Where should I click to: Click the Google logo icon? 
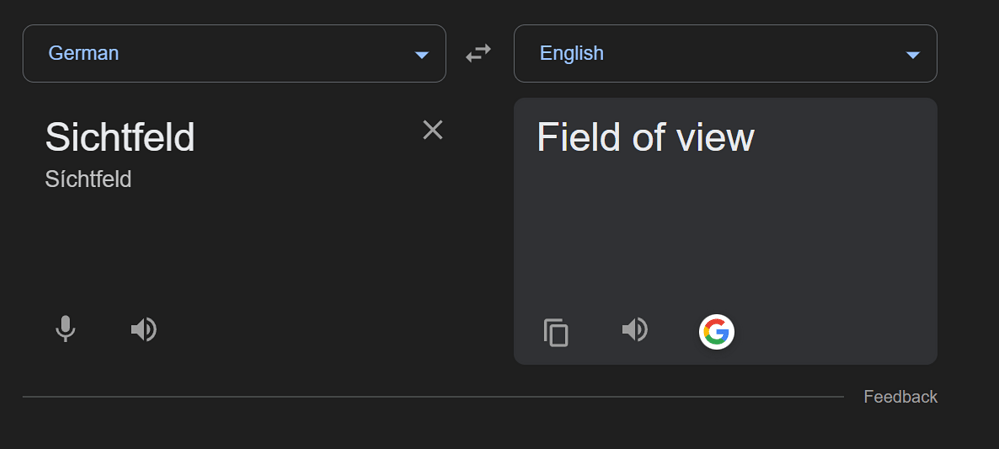click(x=716, y=331)
